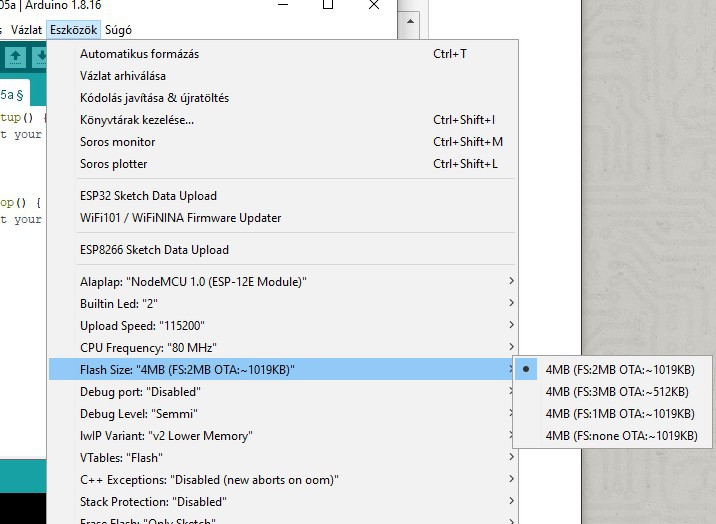Open Könyvtárak kezelése...
Image resolution: width=716 pixels, height=524 pixels.
coord(284,120)
